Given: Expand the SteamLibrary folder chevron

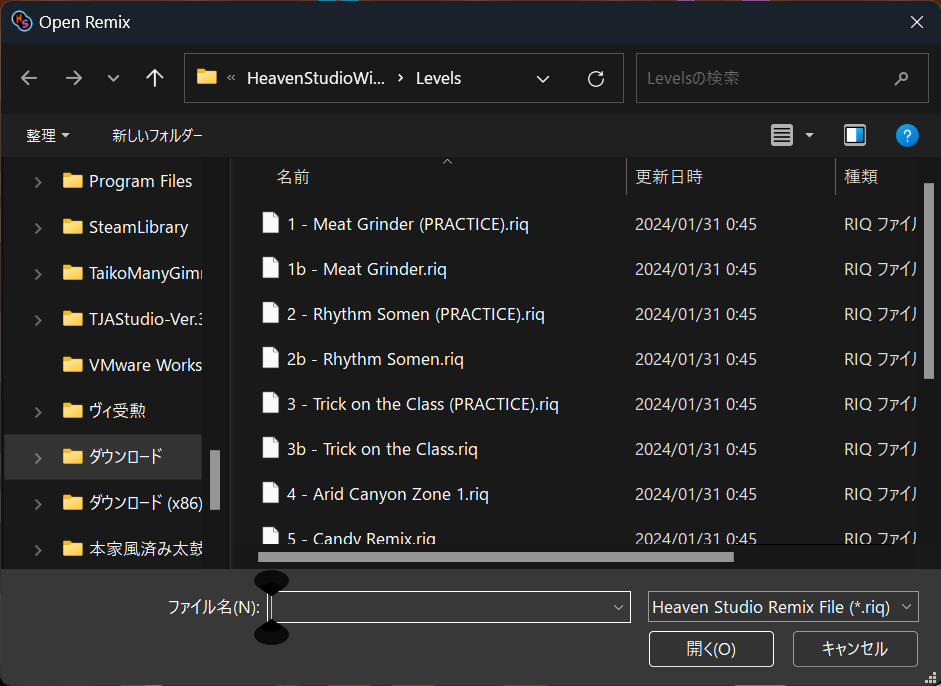Looking at the screenshot, I should point(38,227).
